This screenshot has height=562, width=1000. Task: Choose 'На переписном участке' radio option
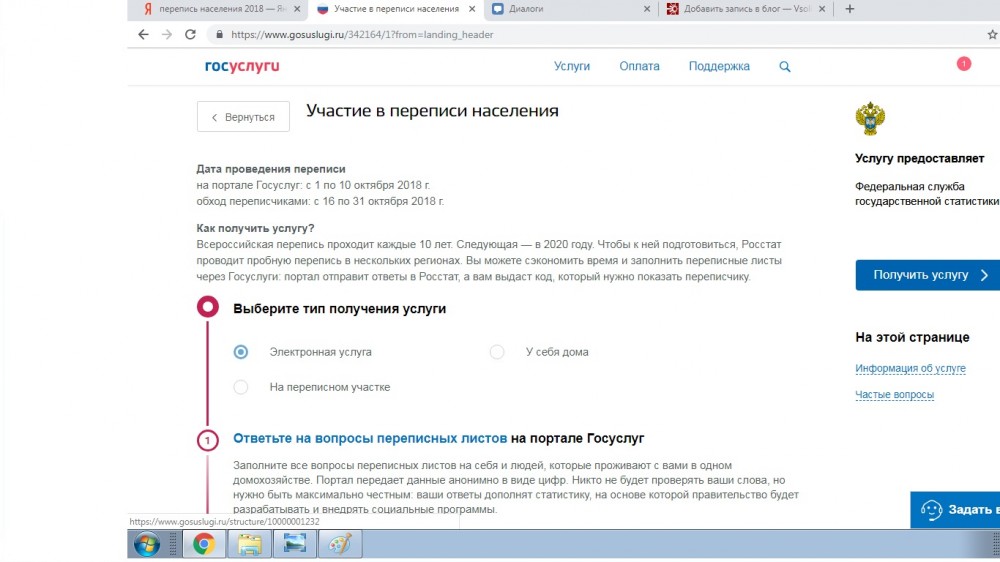pyautogui.click(x=241, y=387)
